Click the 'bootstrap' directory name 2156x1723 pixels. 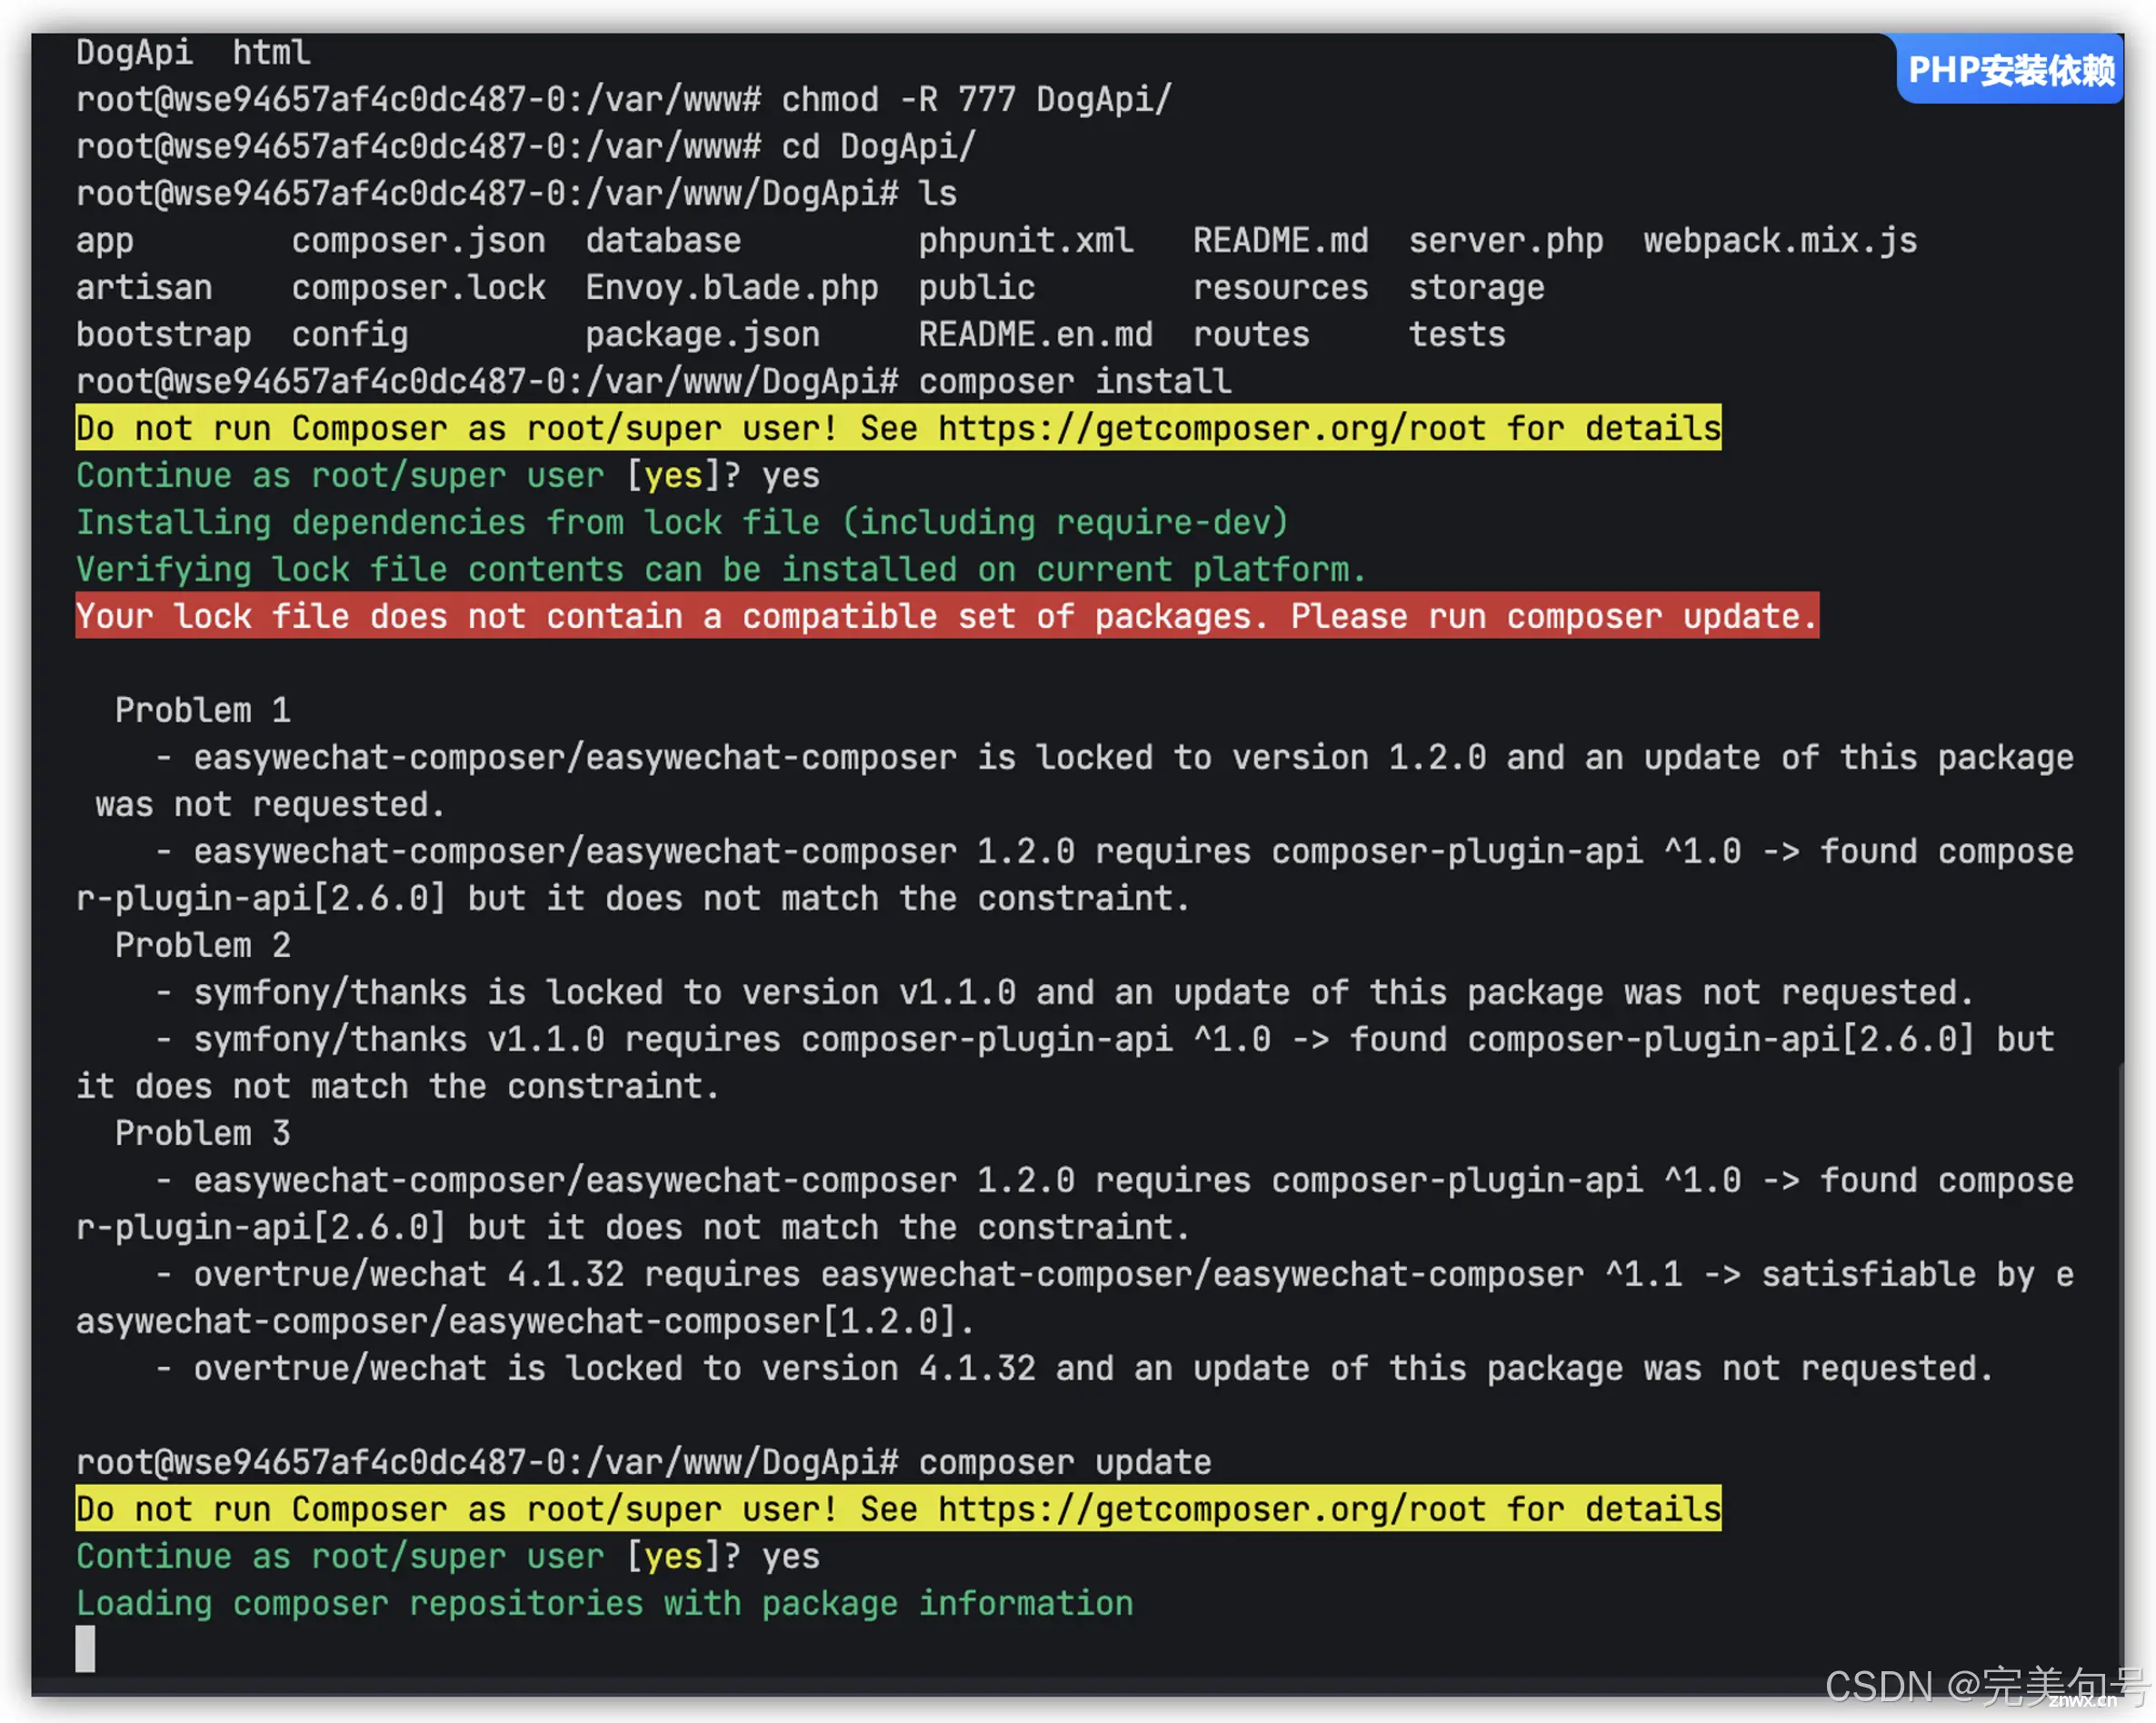tap(164, 335)
